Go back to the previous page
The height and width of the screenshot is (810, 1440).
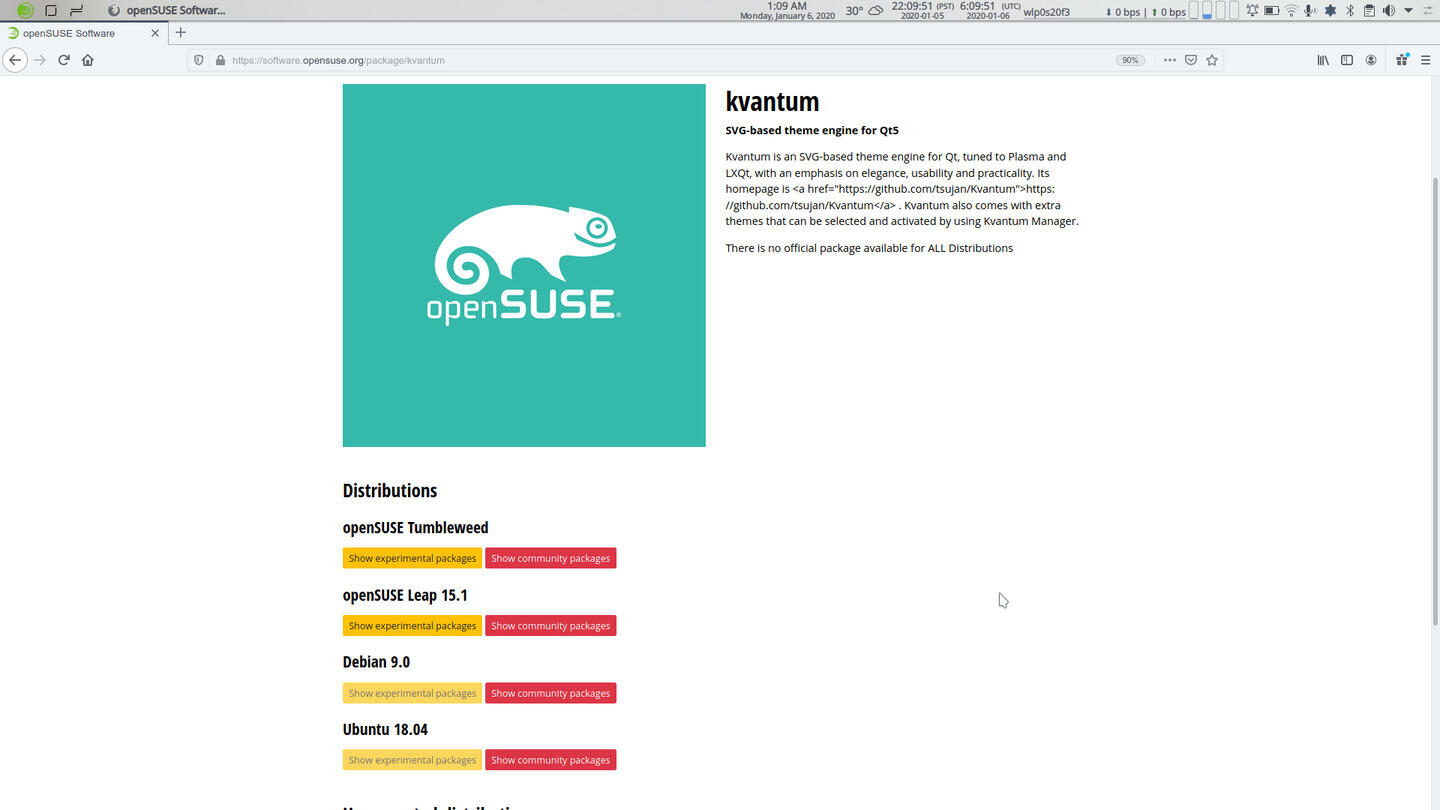tap(14, 60)
